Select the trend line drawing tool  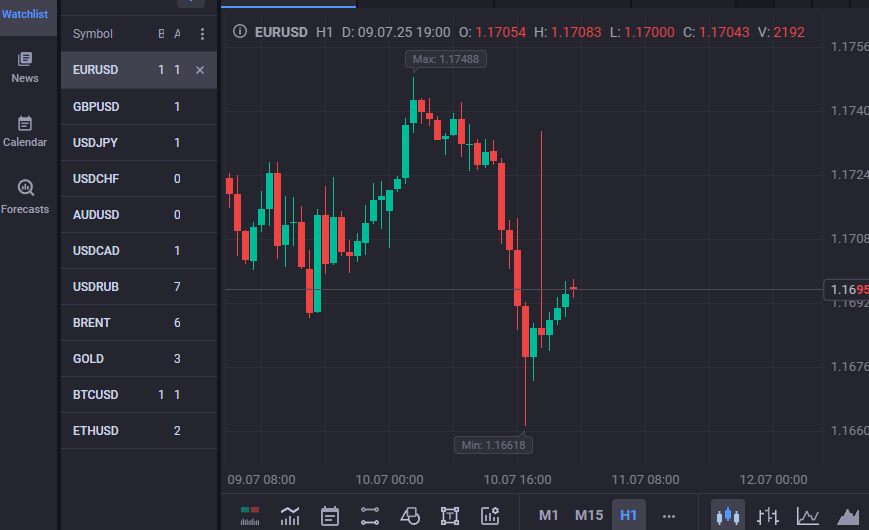pyautogui.click(x=370, y=516)
